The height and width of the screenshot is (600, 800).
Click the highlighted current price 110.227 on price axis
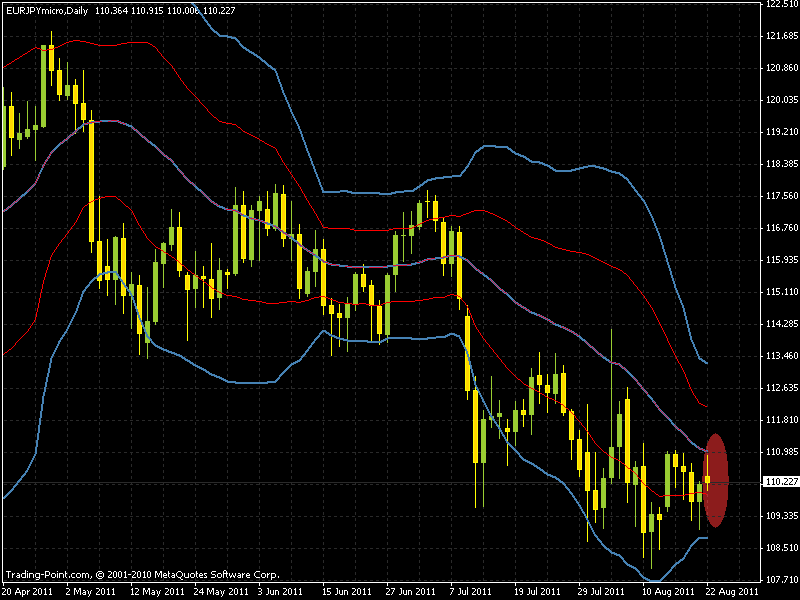tap(782, 482)
